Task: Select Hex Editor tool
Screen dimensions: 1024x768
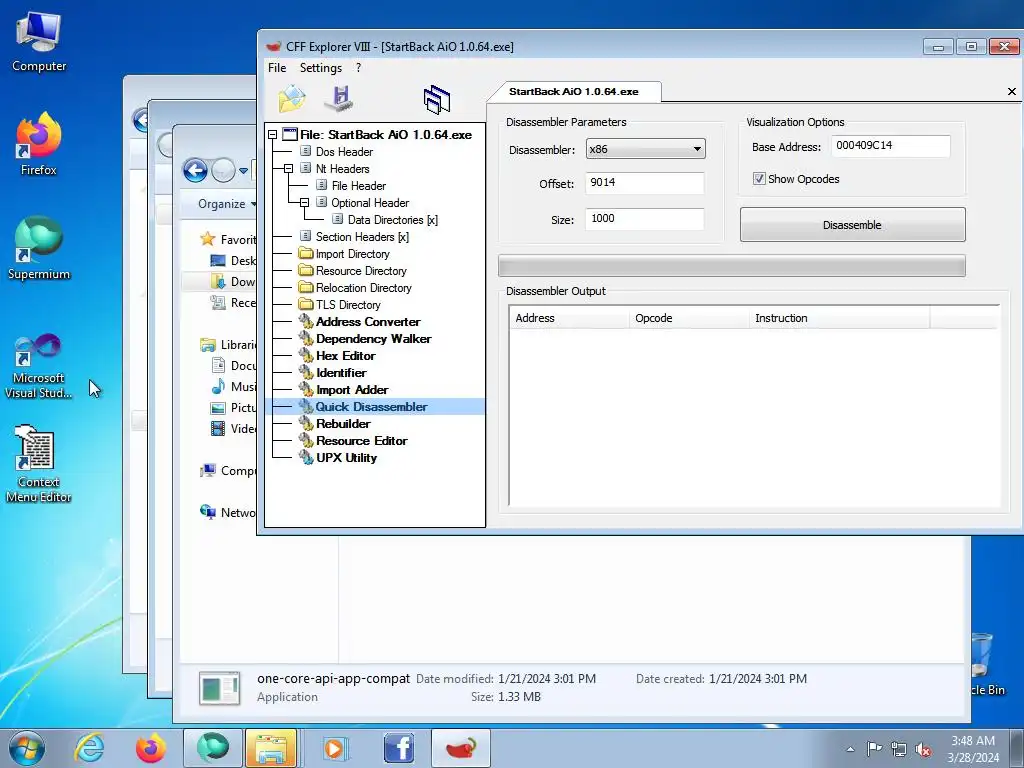Action: [345, 355]
